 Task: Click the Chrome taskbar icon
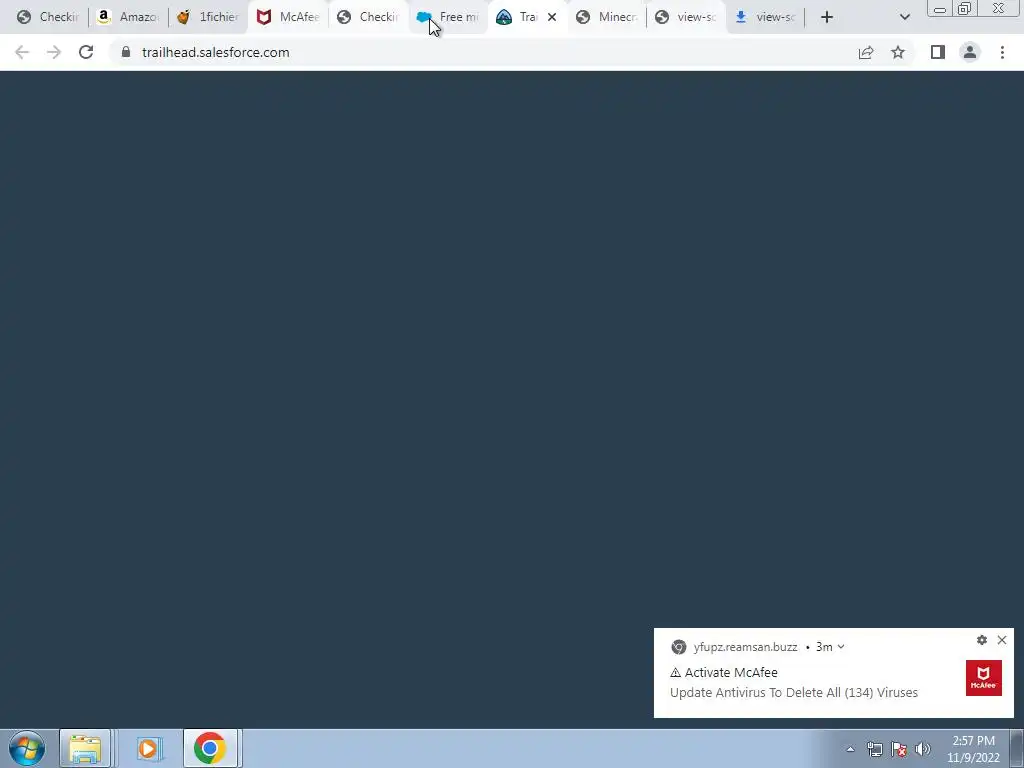click(x=210, y=748)
